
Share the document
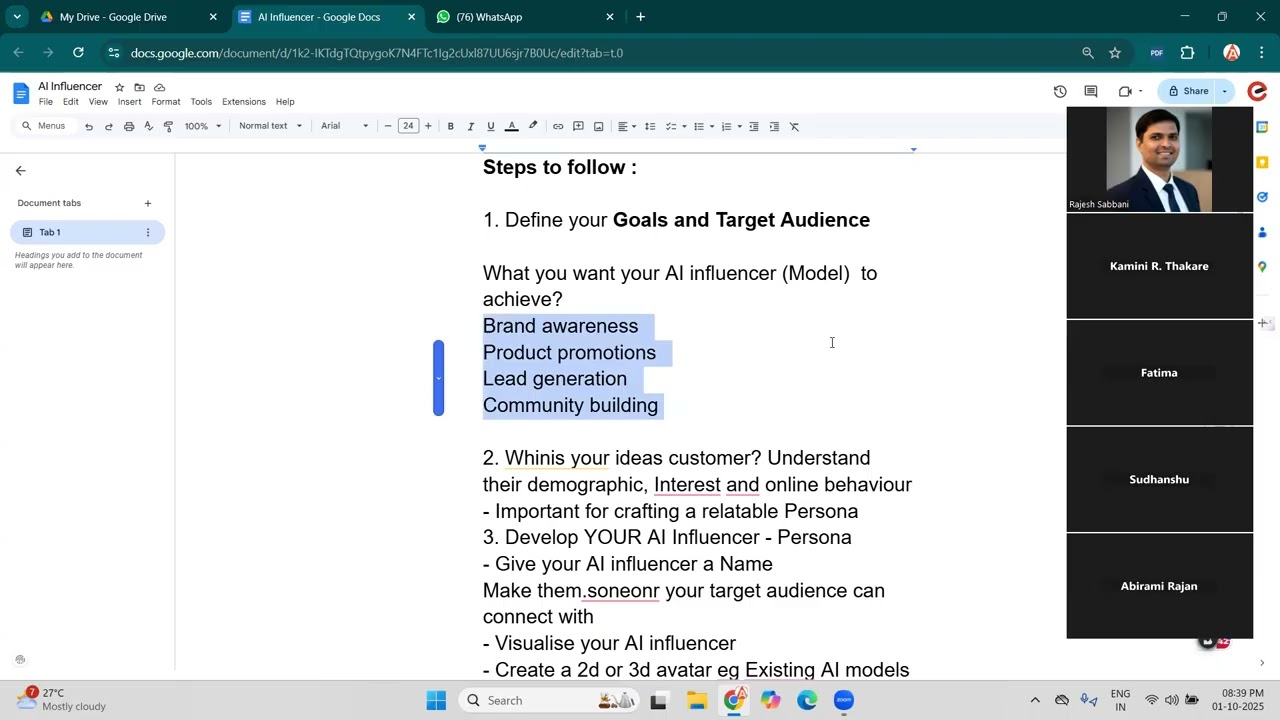pos(1188,91)
